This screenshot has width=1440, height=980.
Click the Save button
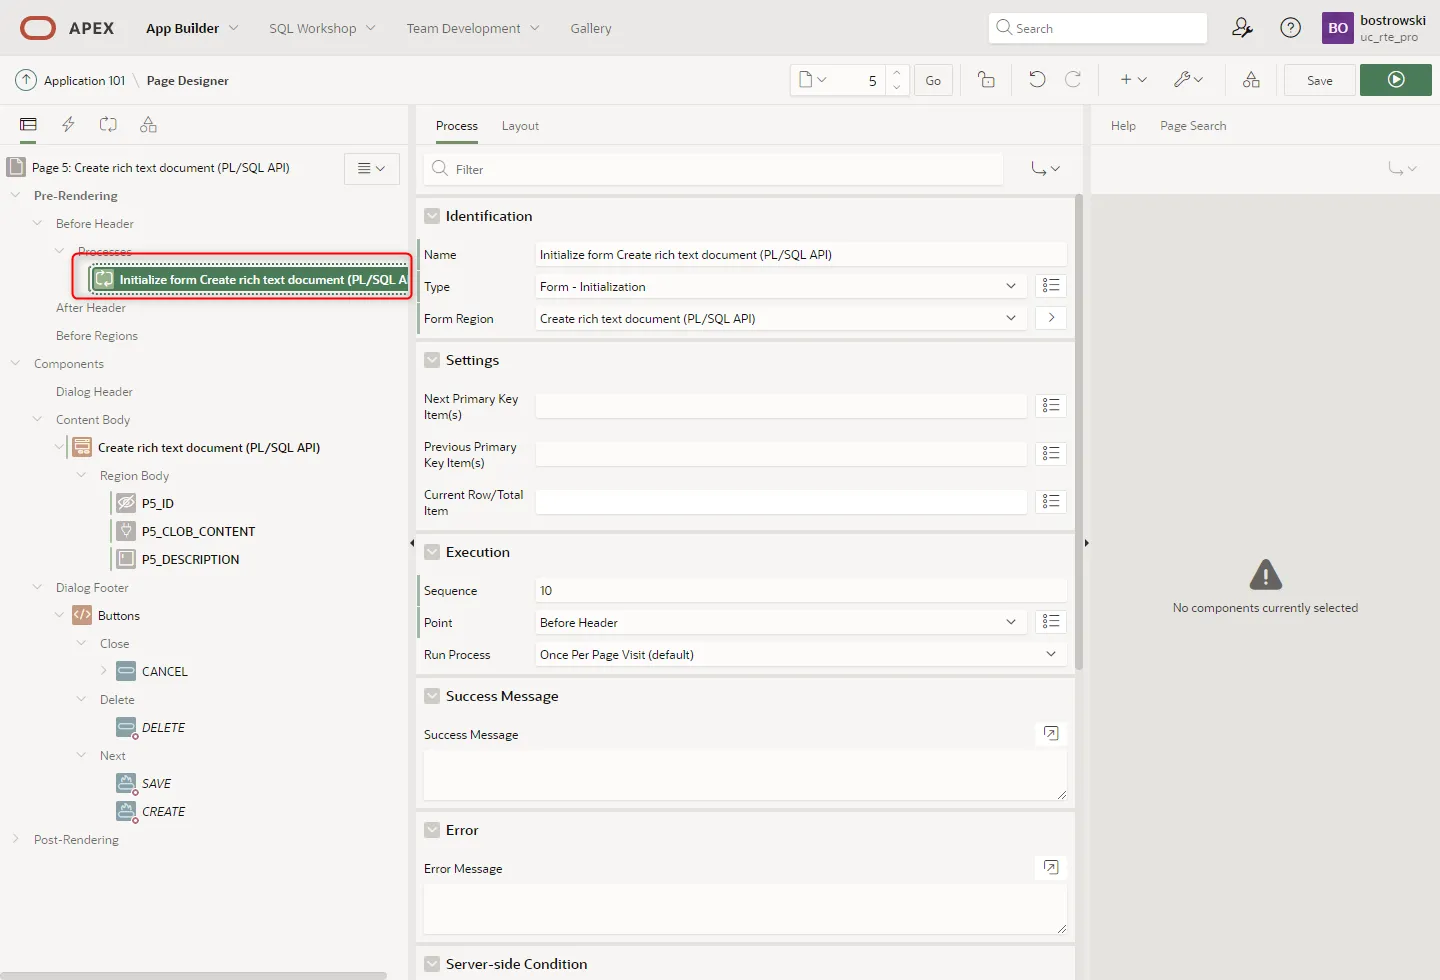pyautogui.click(x=1319, y=80)
